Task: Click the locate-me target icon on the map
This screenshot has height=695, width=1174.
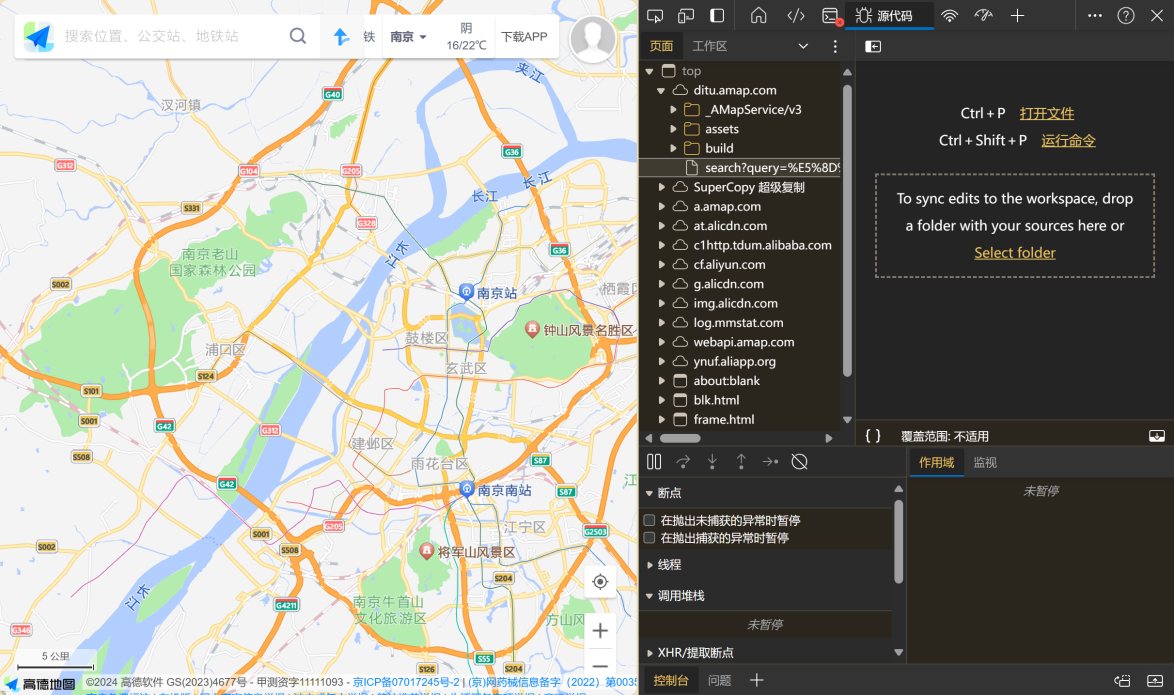Action: [x=600, y=582]
